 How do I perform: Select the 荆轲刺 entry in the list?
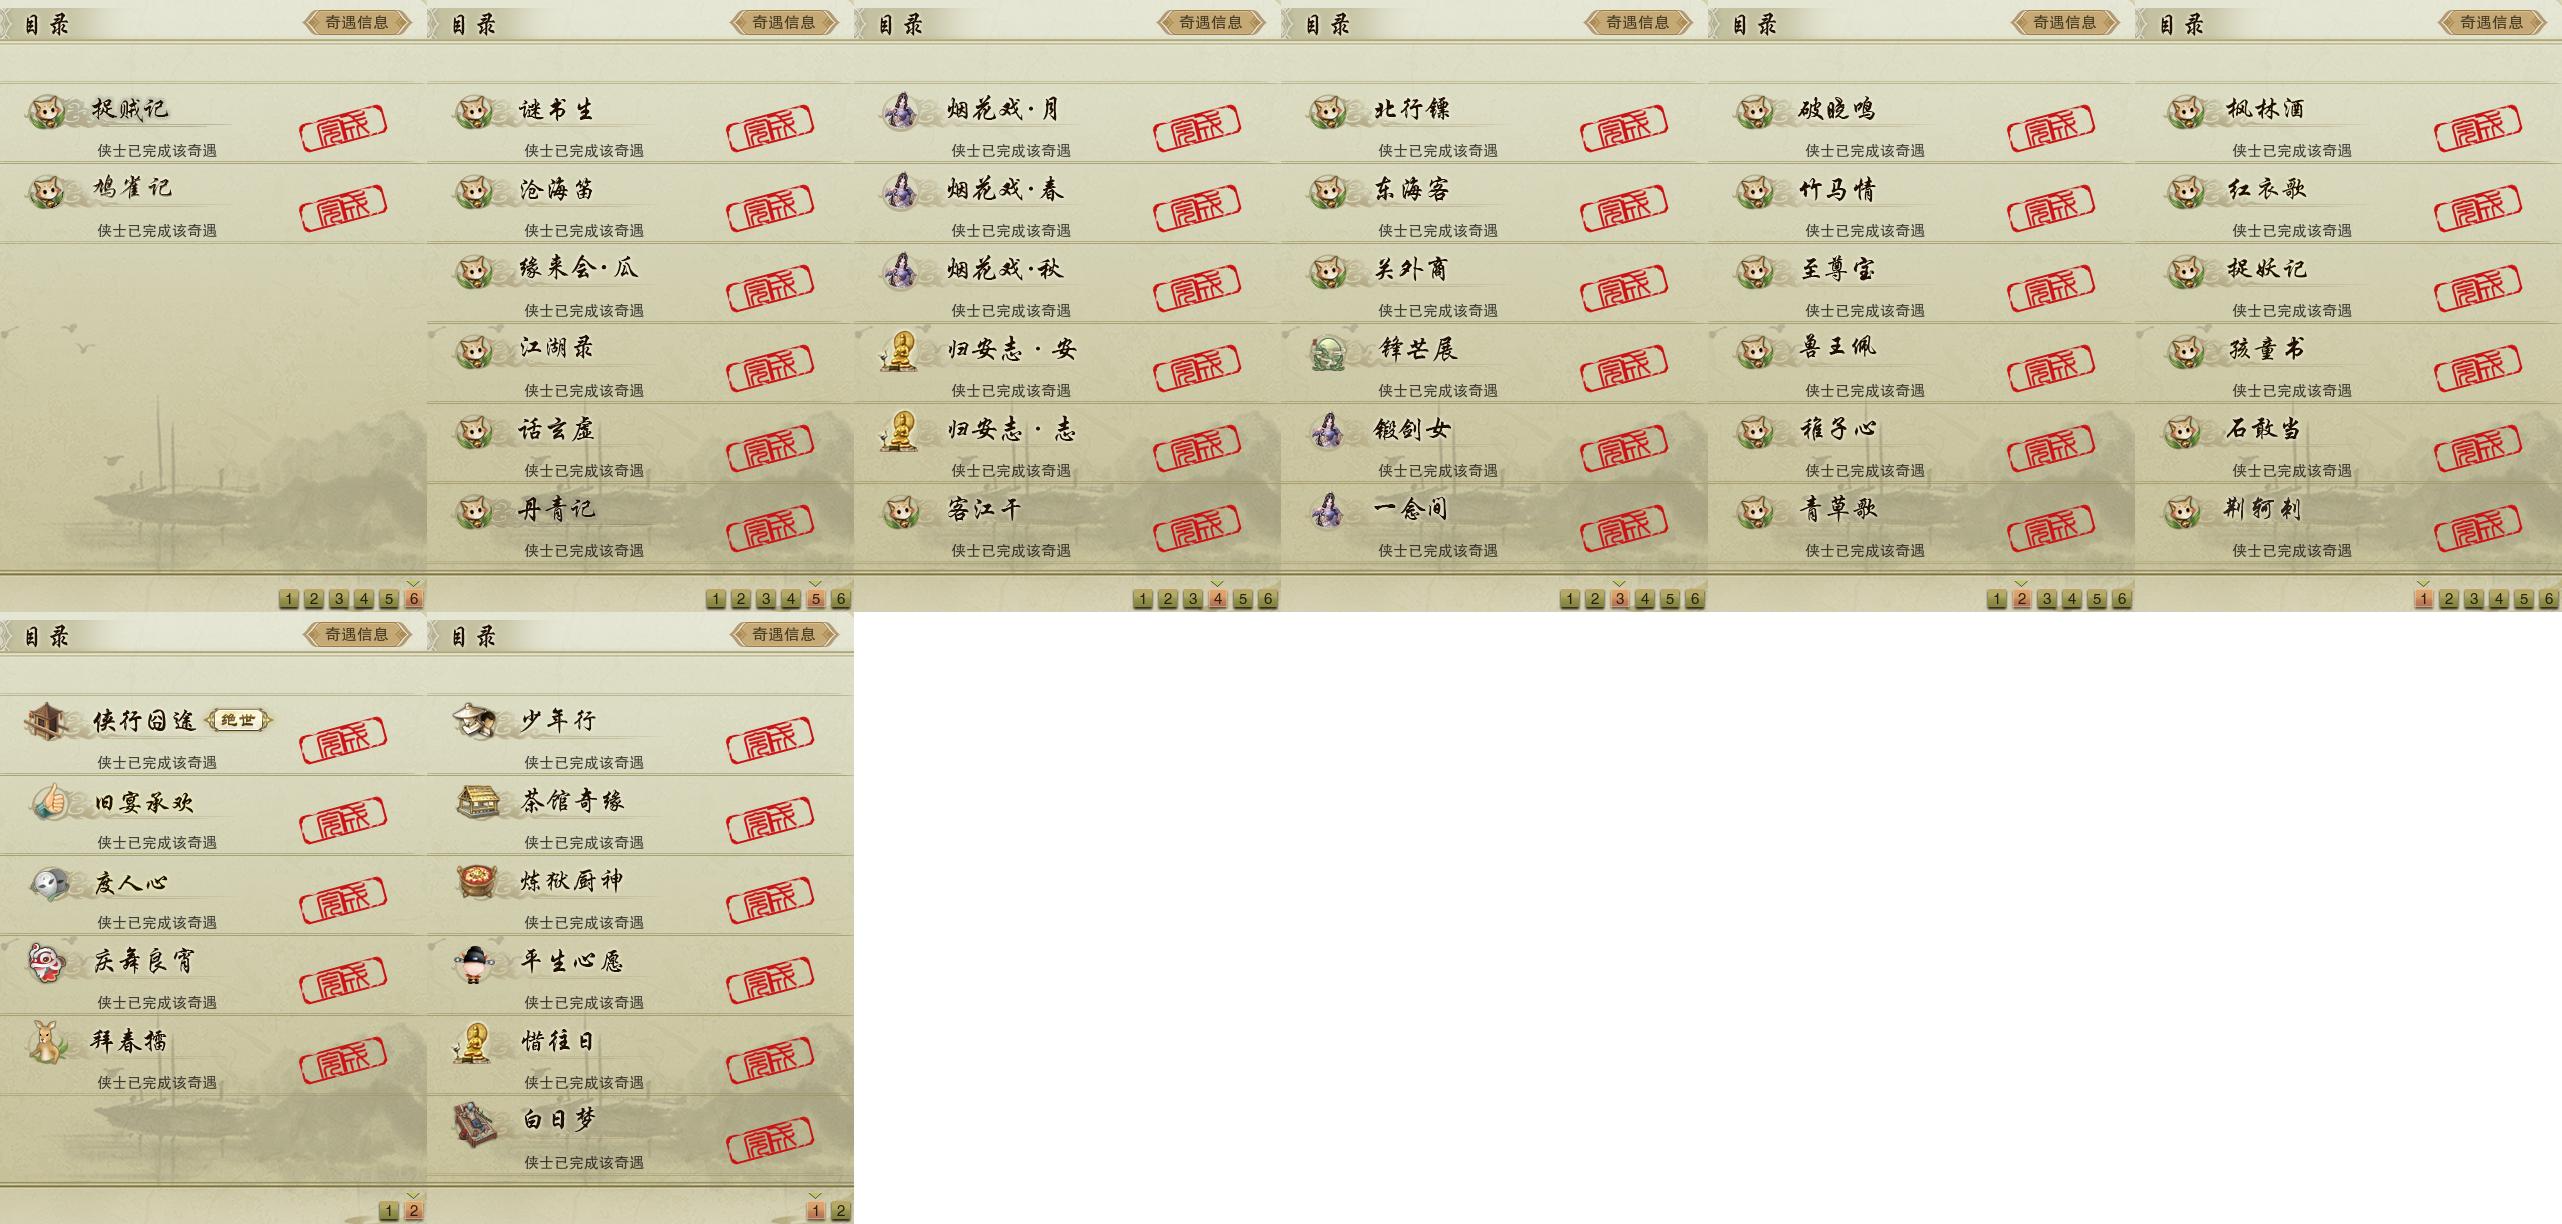pos(2348,523)
